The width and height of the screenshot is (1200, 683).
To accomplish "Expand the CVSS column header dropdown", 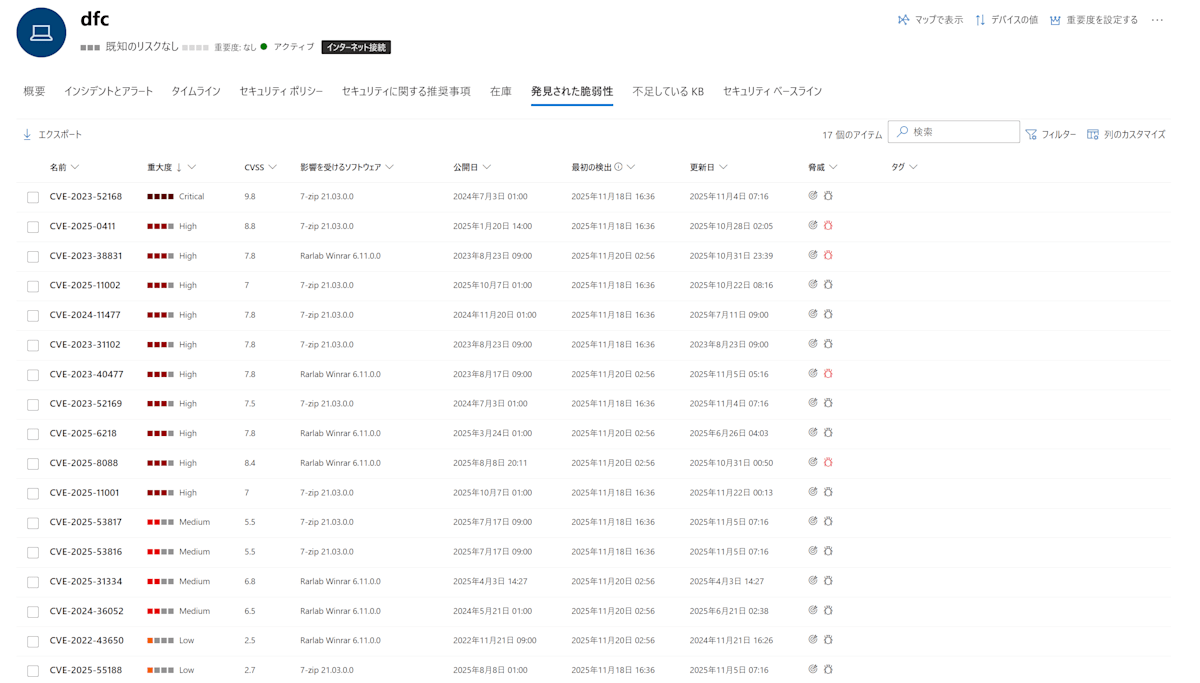I will pos(272,167).
